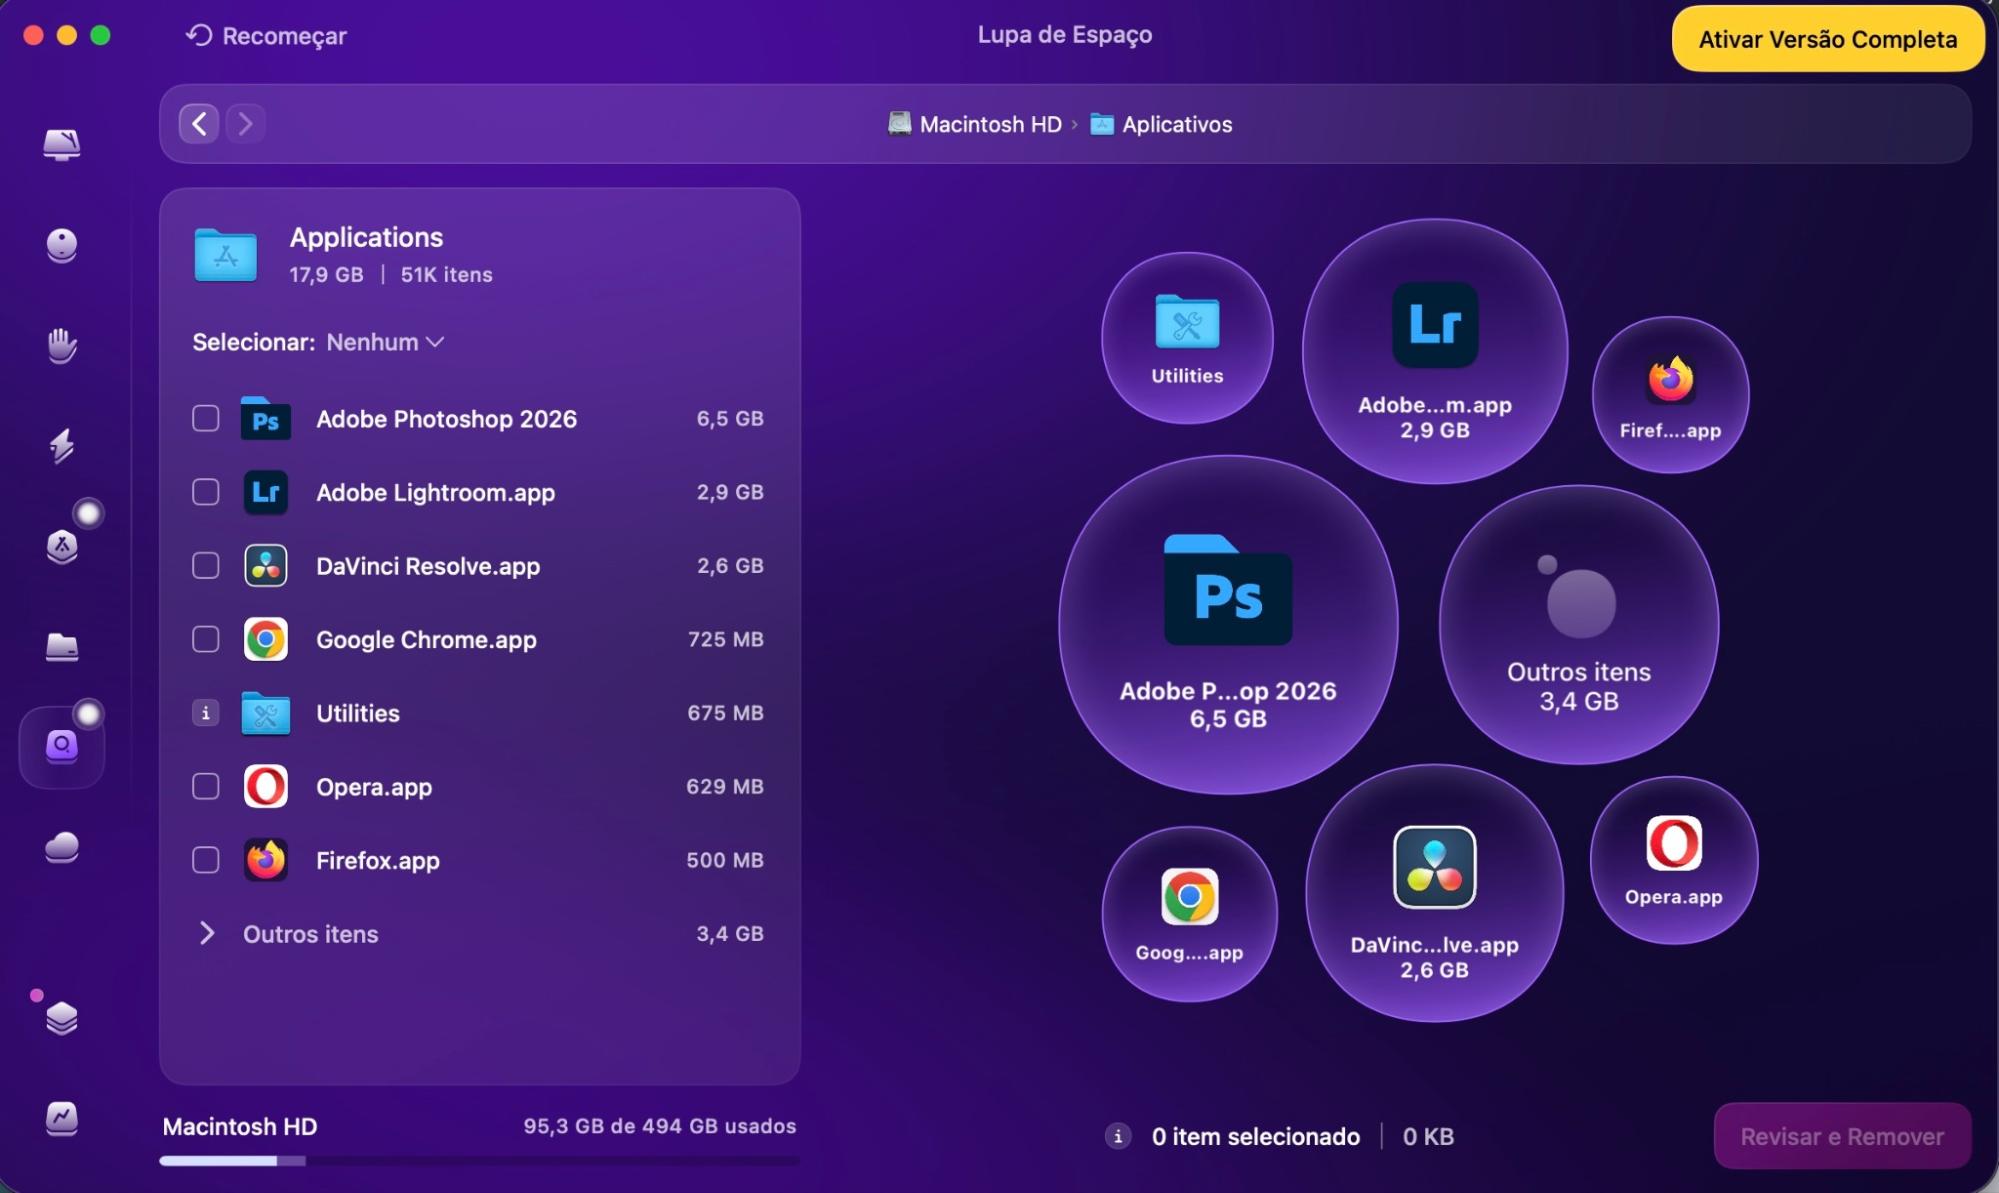
Task: Click the 675 MB size value
Action: [725, 713]
